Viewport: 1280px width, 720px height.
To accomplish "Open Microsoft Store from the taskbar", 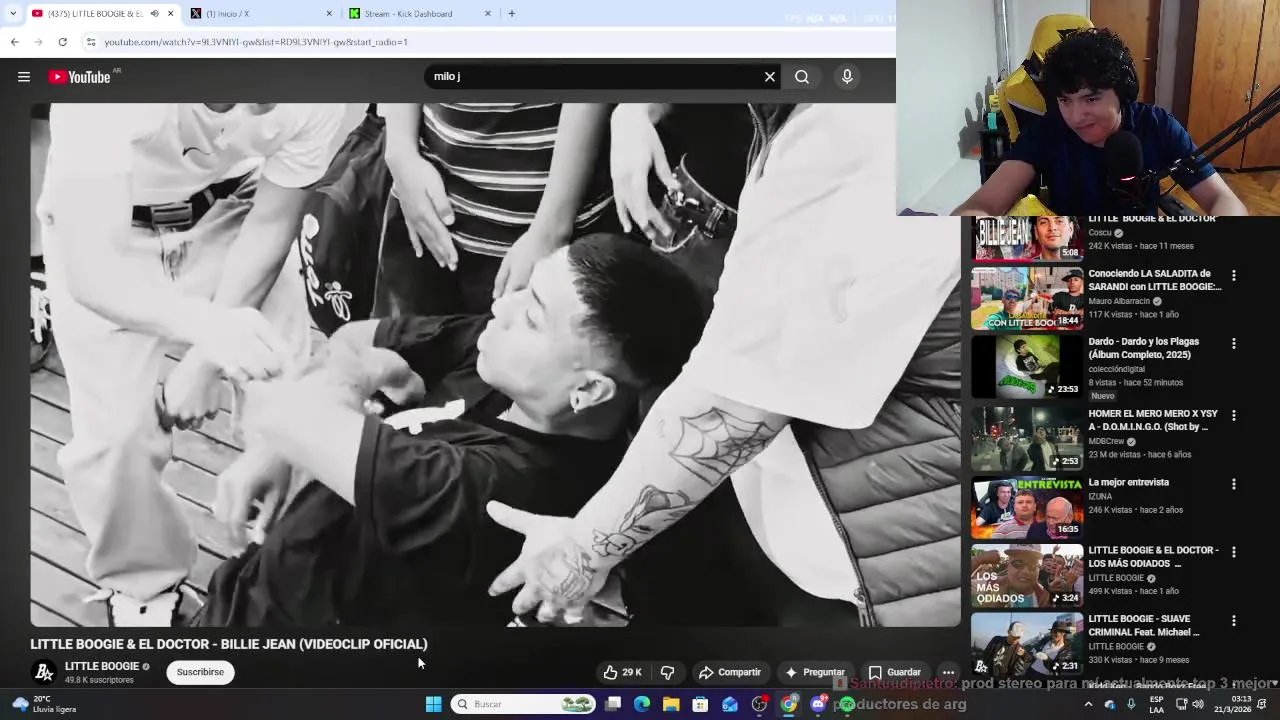I will pos(701,704).
